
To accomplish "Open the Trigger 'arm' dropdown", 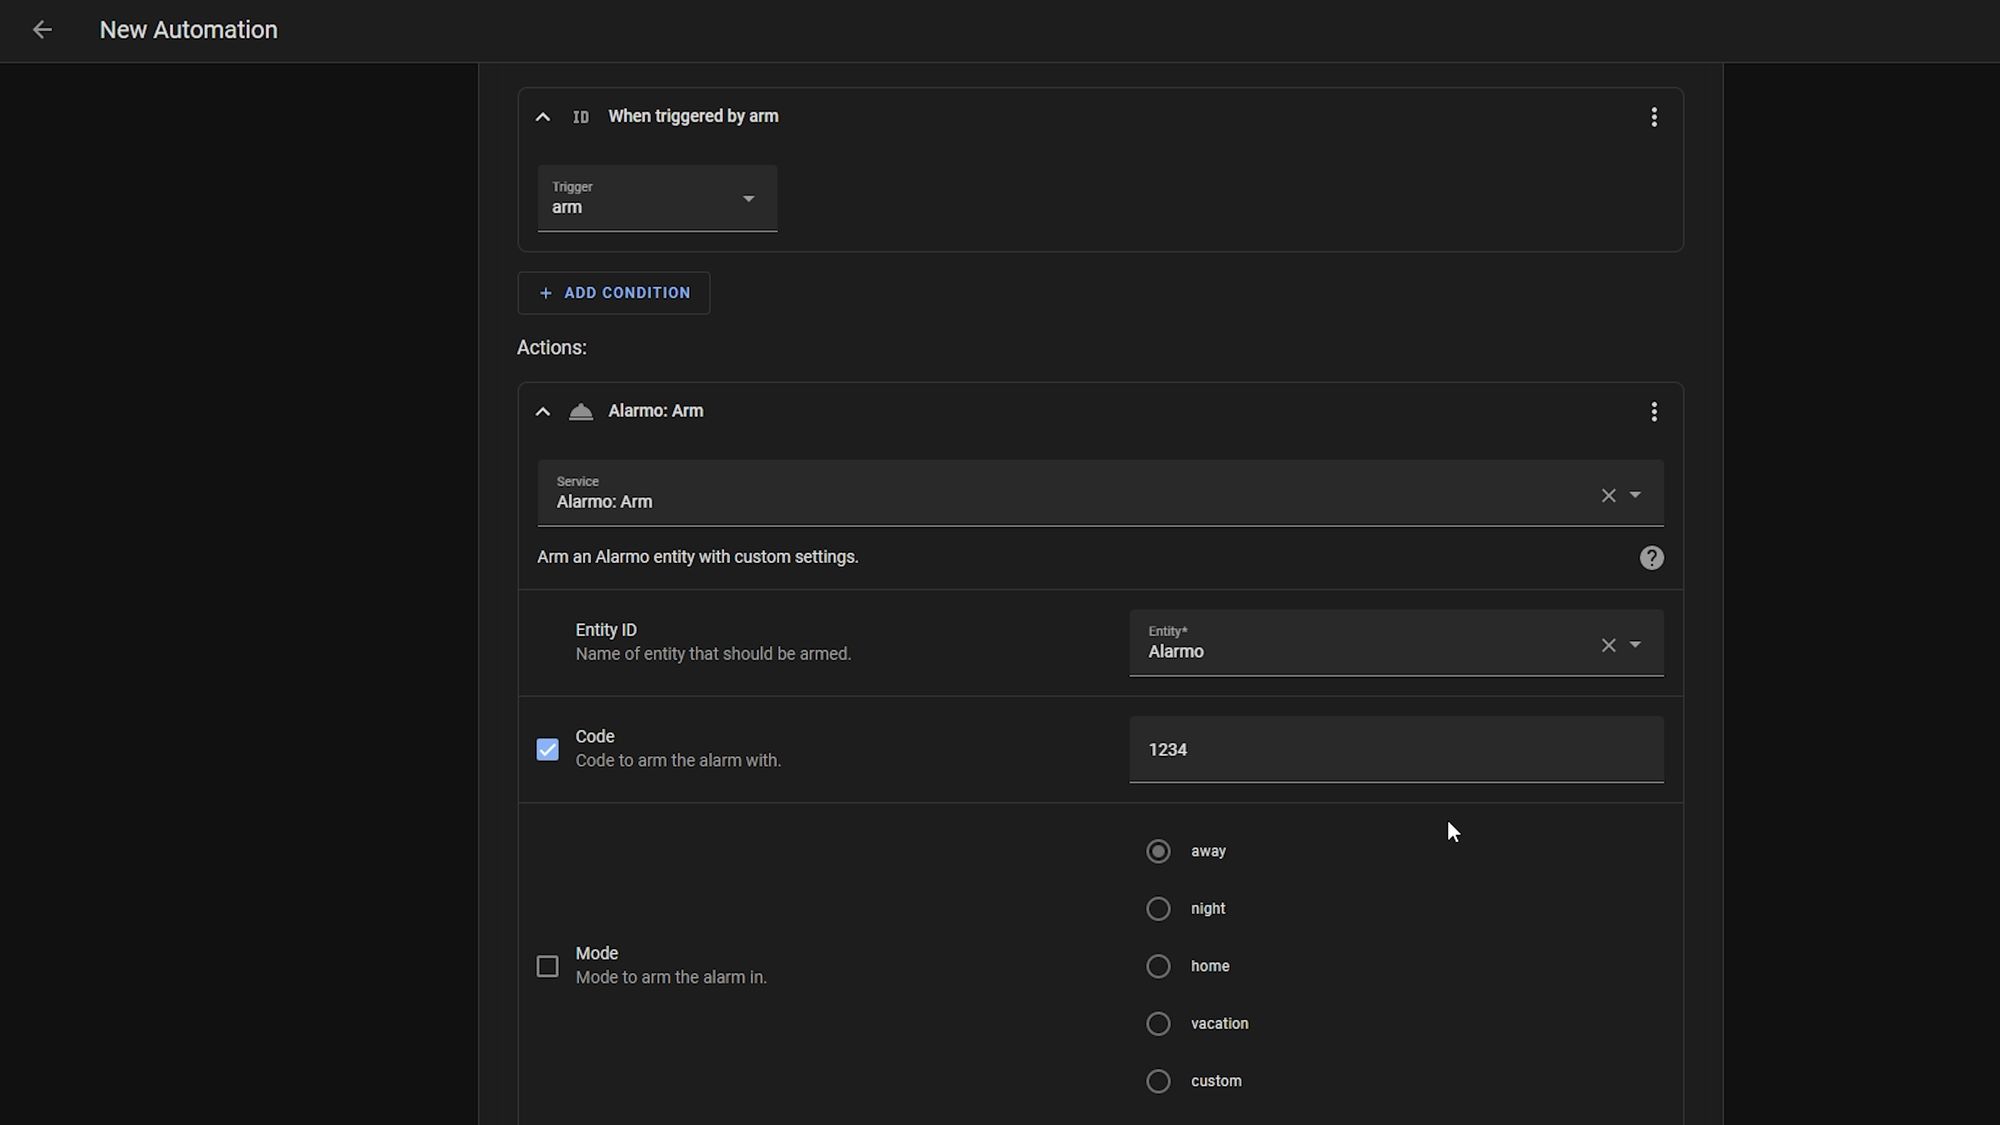I will point(657,198).
